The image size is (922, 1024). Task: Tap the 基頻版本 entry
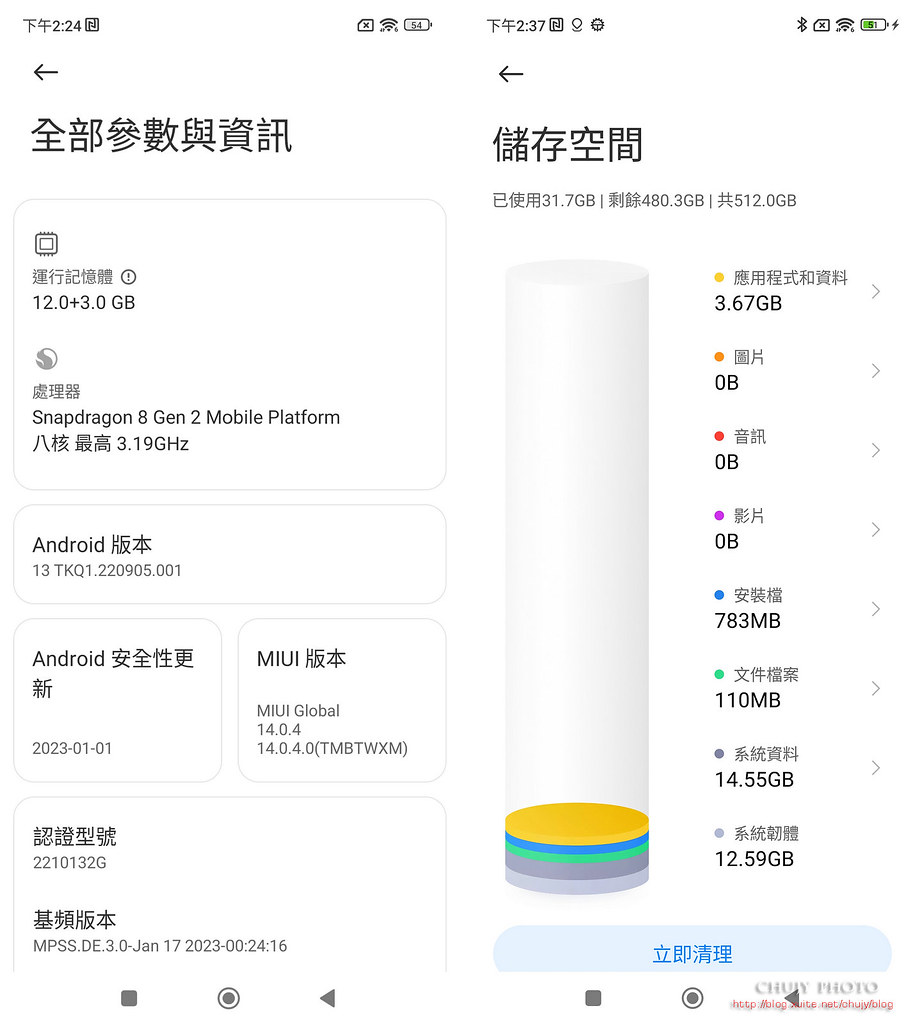point(230,931)
